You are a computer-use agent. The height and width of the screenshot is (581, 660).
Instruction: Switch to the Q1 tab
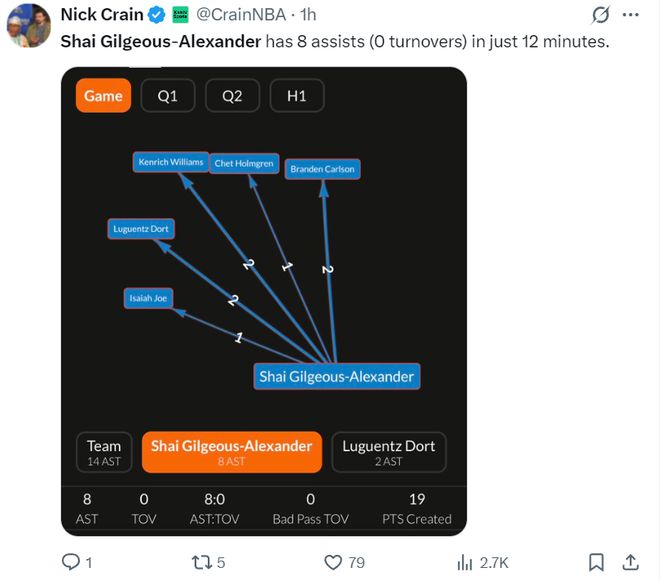pos(167,96)
